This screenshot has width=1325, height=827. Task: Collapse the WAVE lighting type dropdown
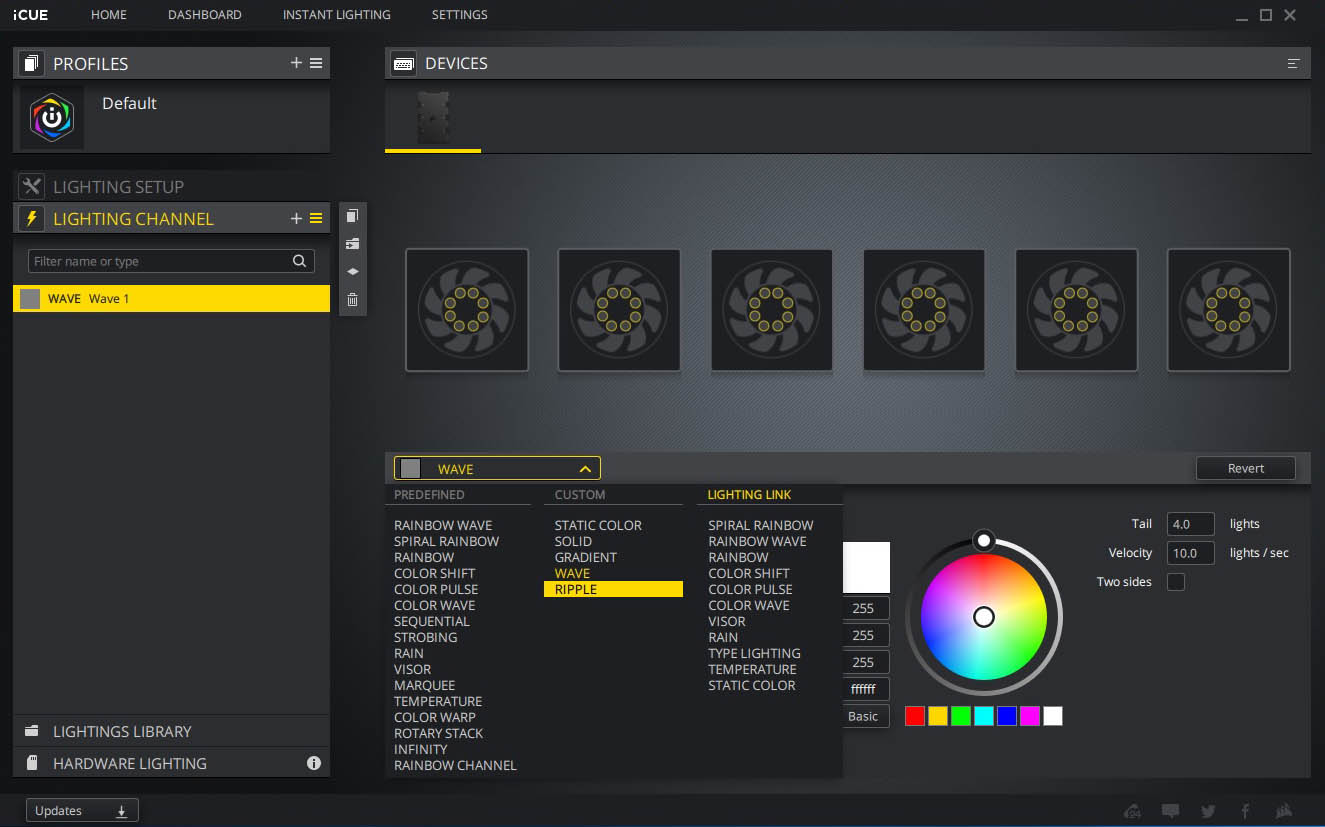(497, 469)
